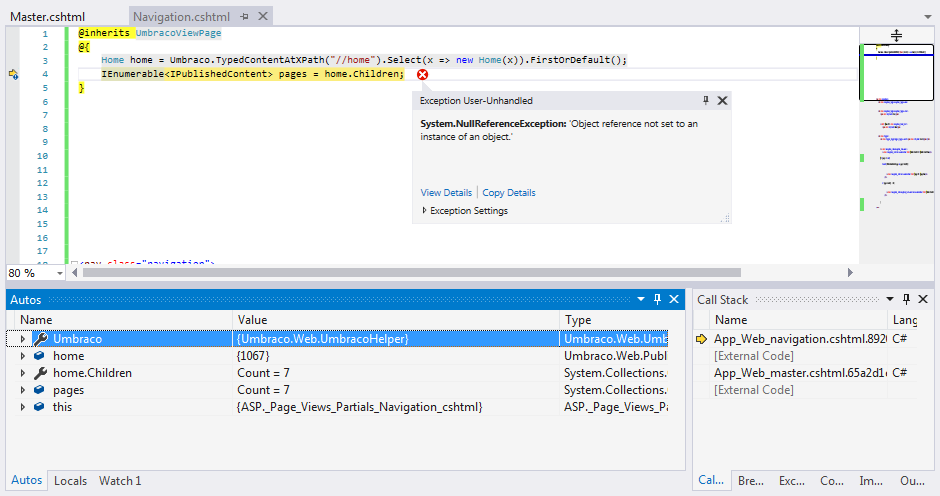Click the pages variable cube icon
Viewport: 940px width, 496px height.
(40, 390)
